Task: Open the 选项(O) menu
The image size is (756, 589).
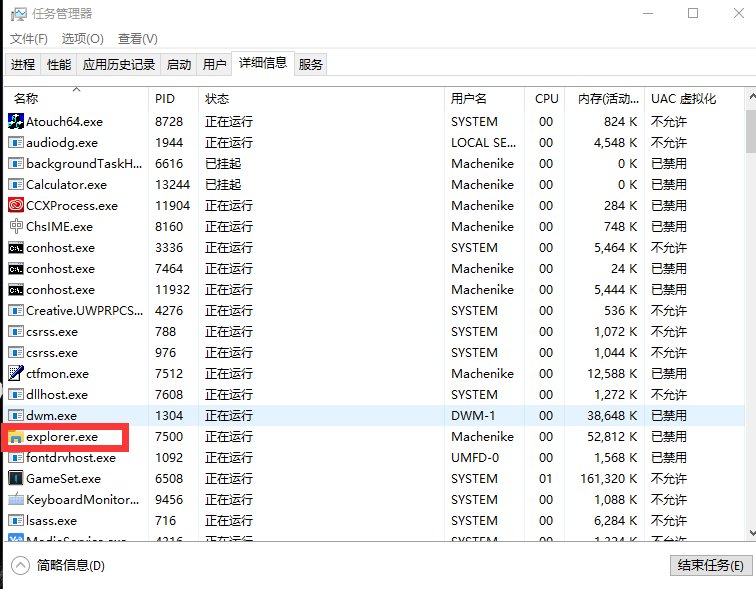Action: [82, 39]
